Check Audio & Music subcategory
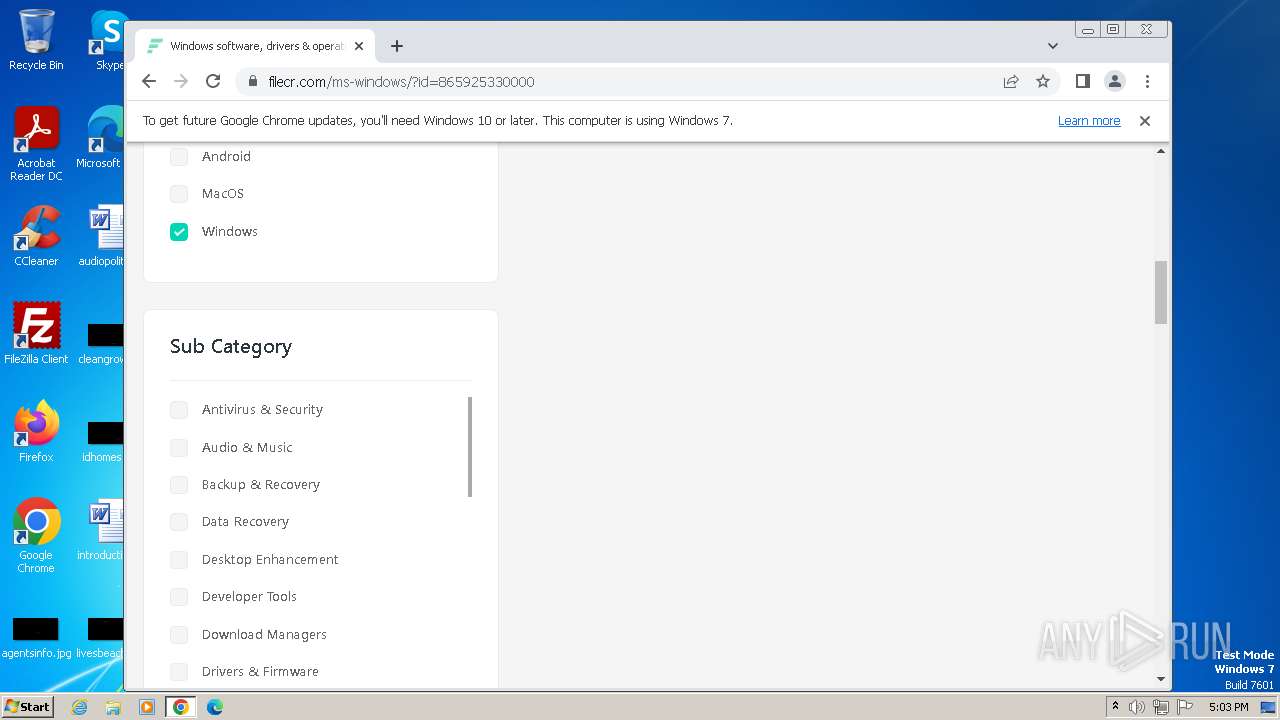Screen dimensions: 1280x720 (179, 448)
